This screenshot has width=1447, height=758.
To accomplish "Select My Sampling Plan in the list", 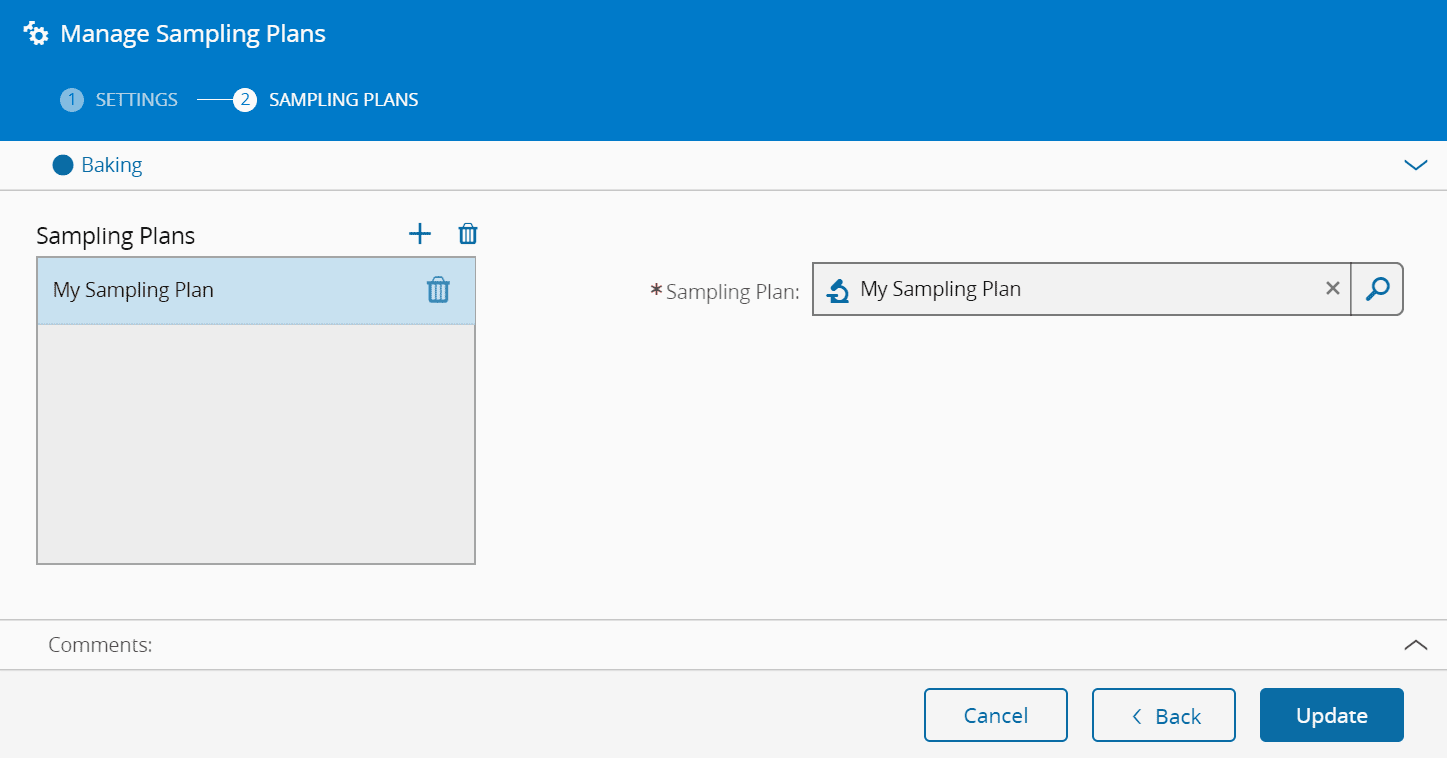I will [x=200, y=290].
